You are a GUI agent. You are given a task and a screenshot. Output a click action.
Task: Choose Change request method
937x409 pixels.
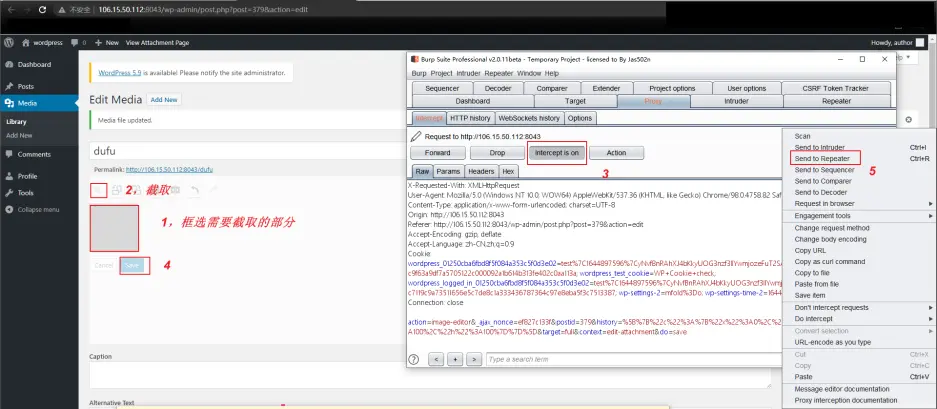pyautogui.click(x=832, y=228)
